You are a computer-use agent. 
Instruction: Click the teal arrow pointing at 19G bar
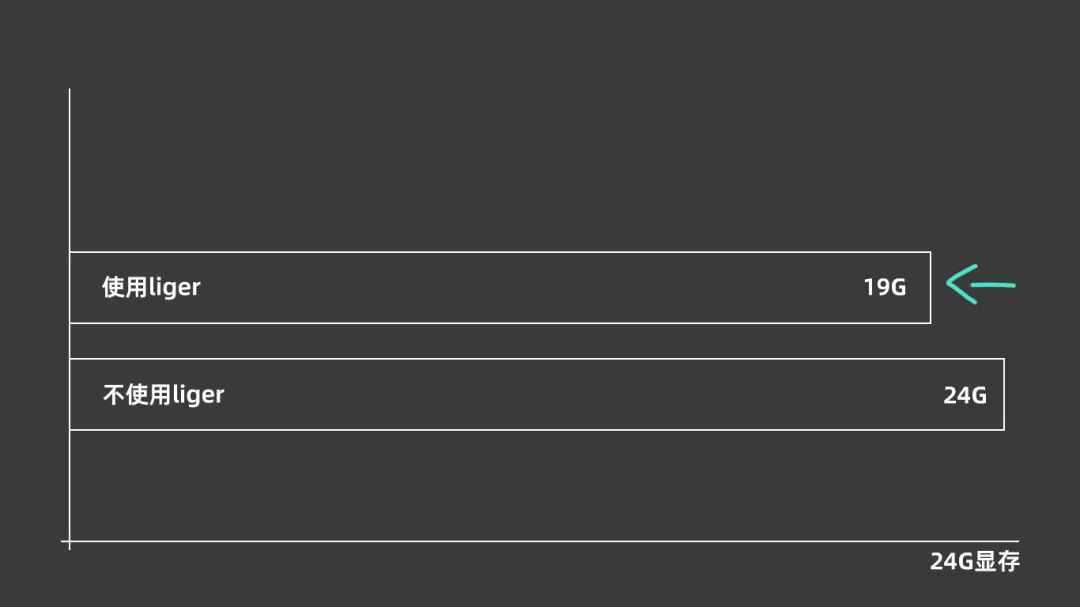tap(980, 285)
